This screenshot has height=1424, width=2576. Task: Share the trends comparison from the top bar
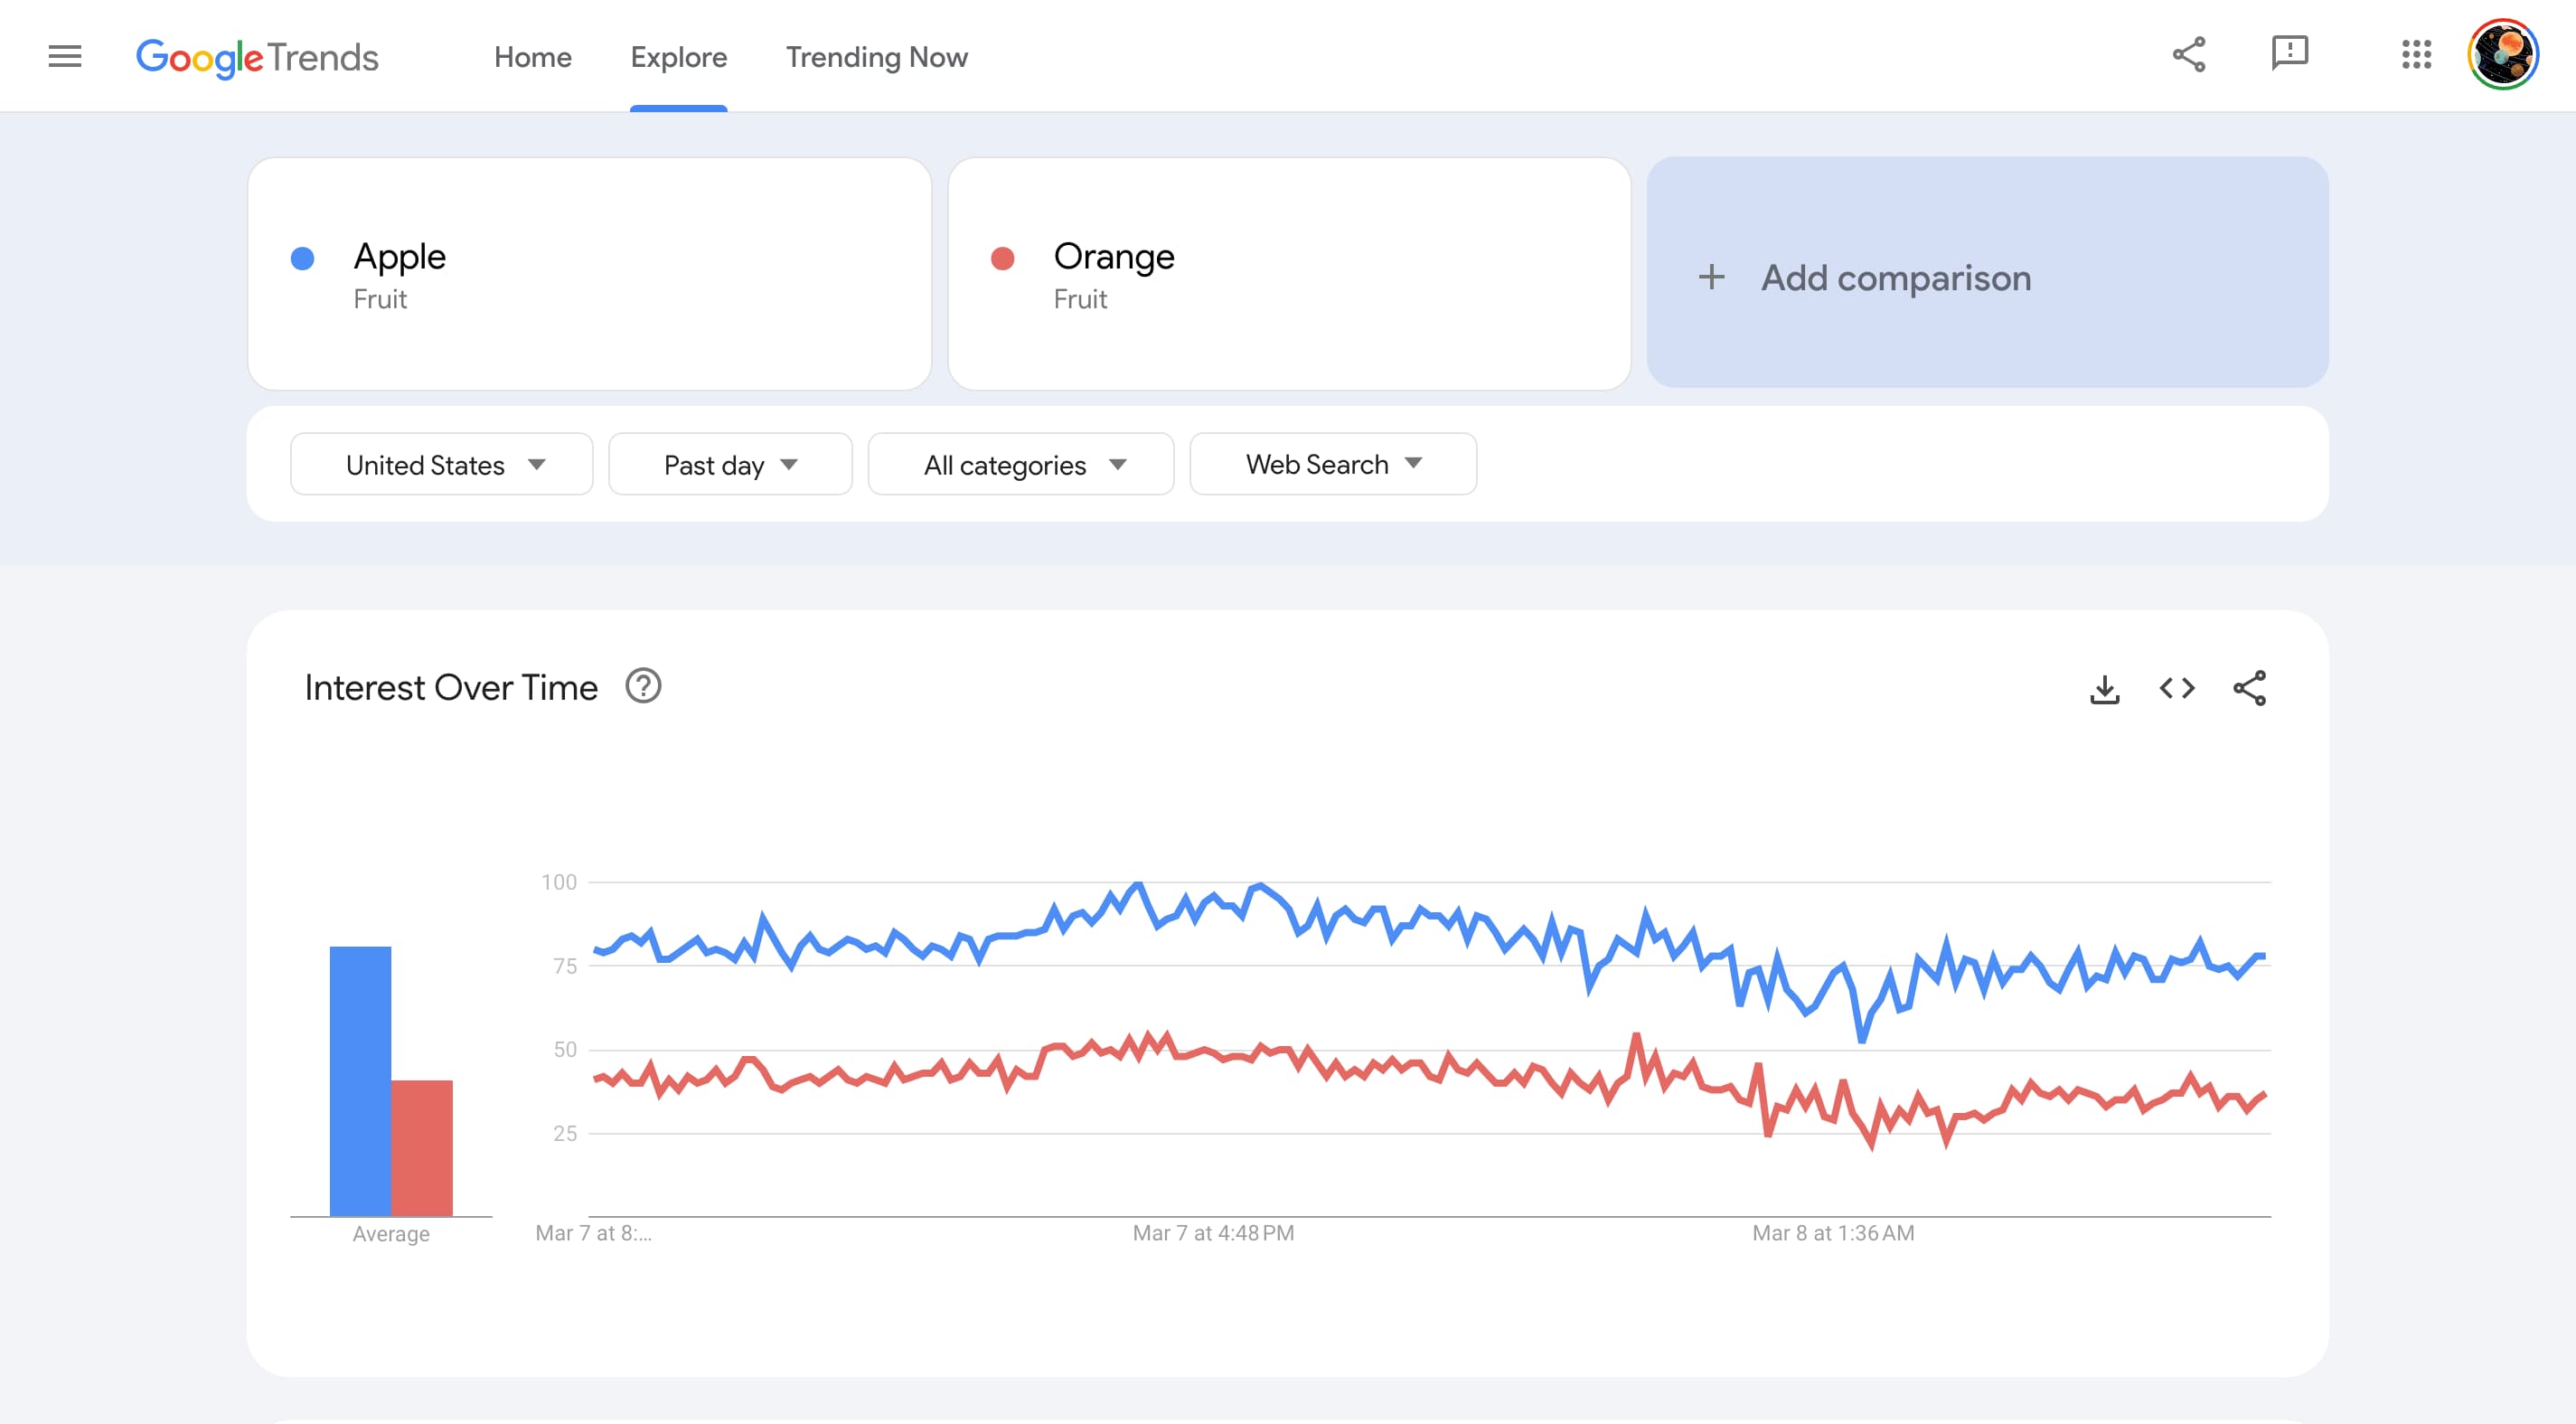point(2186,55)
